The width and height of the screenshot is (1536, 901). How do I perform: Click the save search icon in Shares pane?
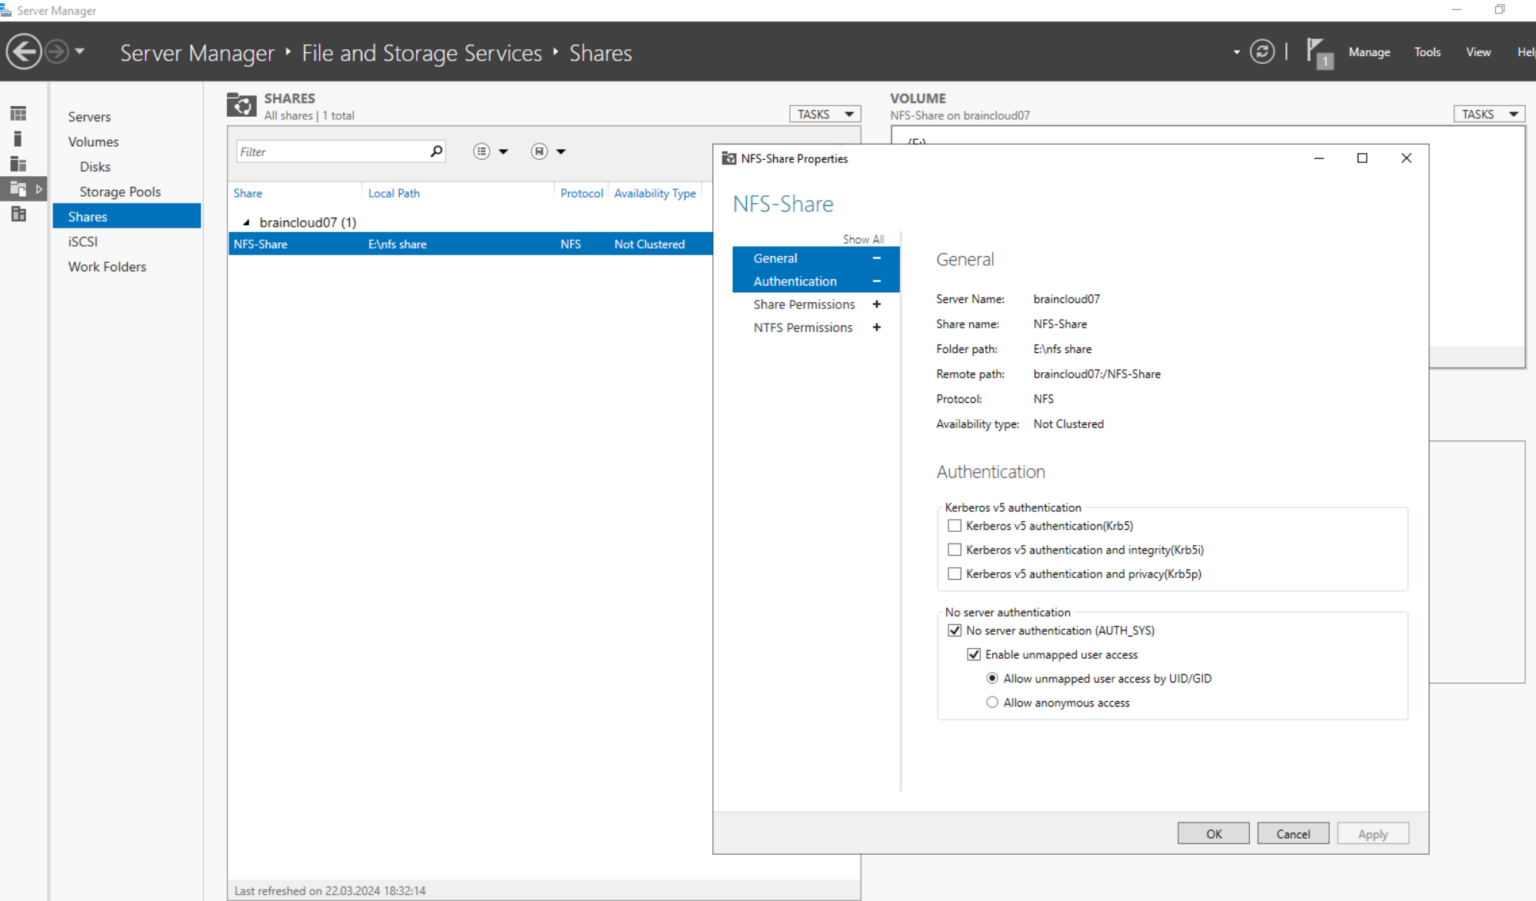tap(537, 151)
